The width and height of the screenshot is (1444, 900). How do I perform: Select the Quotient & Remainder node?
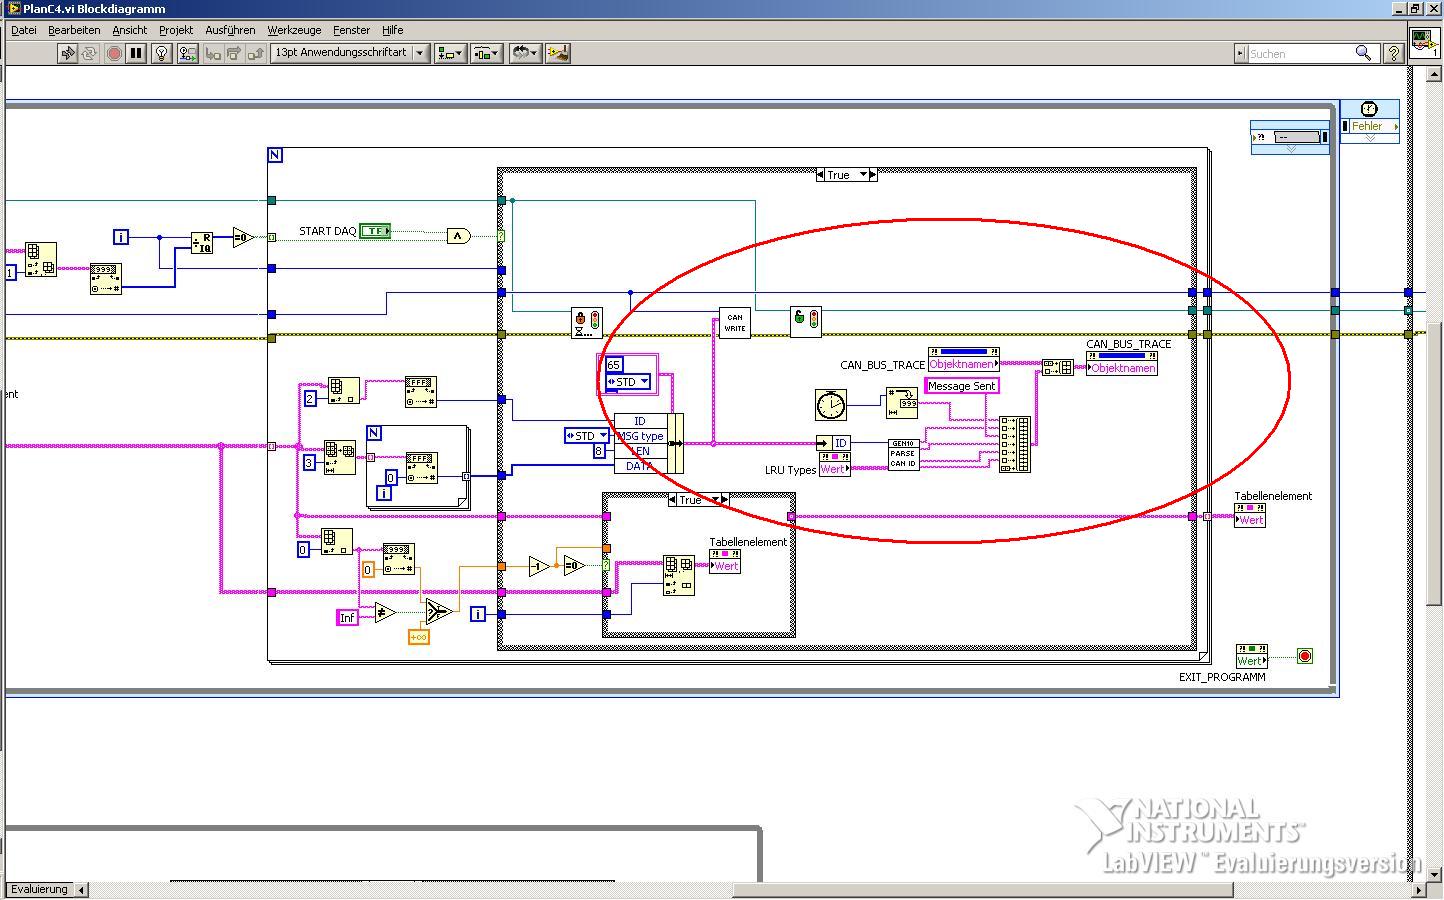(x=203, y=243)
